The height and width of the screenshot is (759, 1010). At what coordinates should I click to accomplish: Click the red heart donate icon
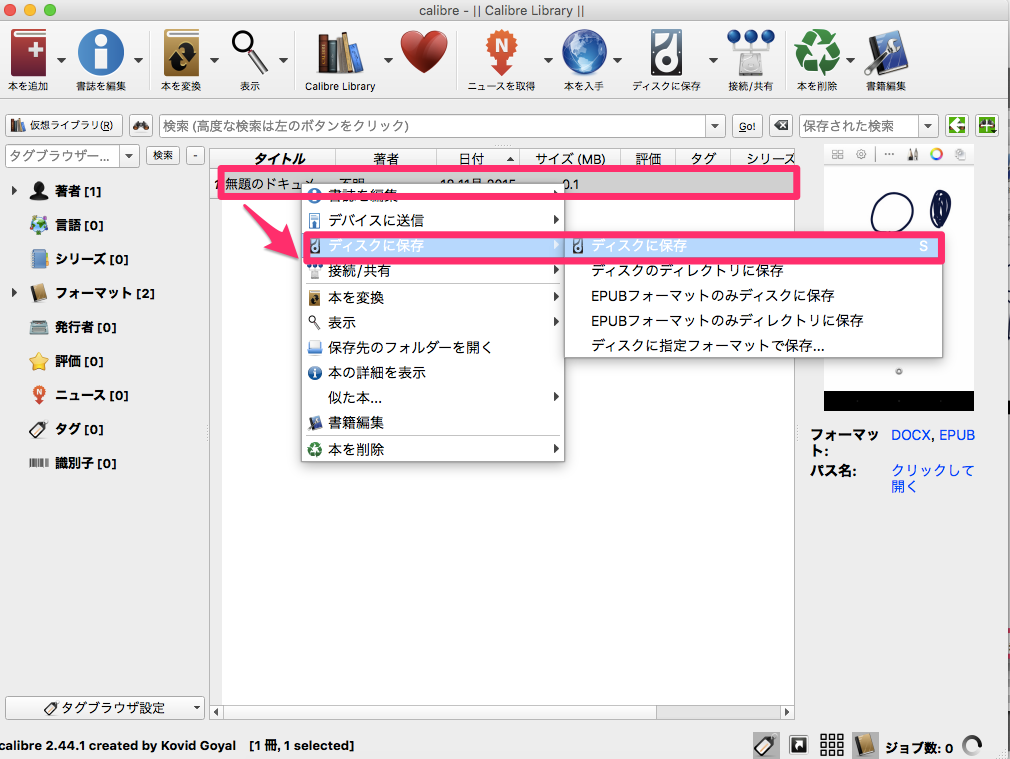(x=424, y=52)
